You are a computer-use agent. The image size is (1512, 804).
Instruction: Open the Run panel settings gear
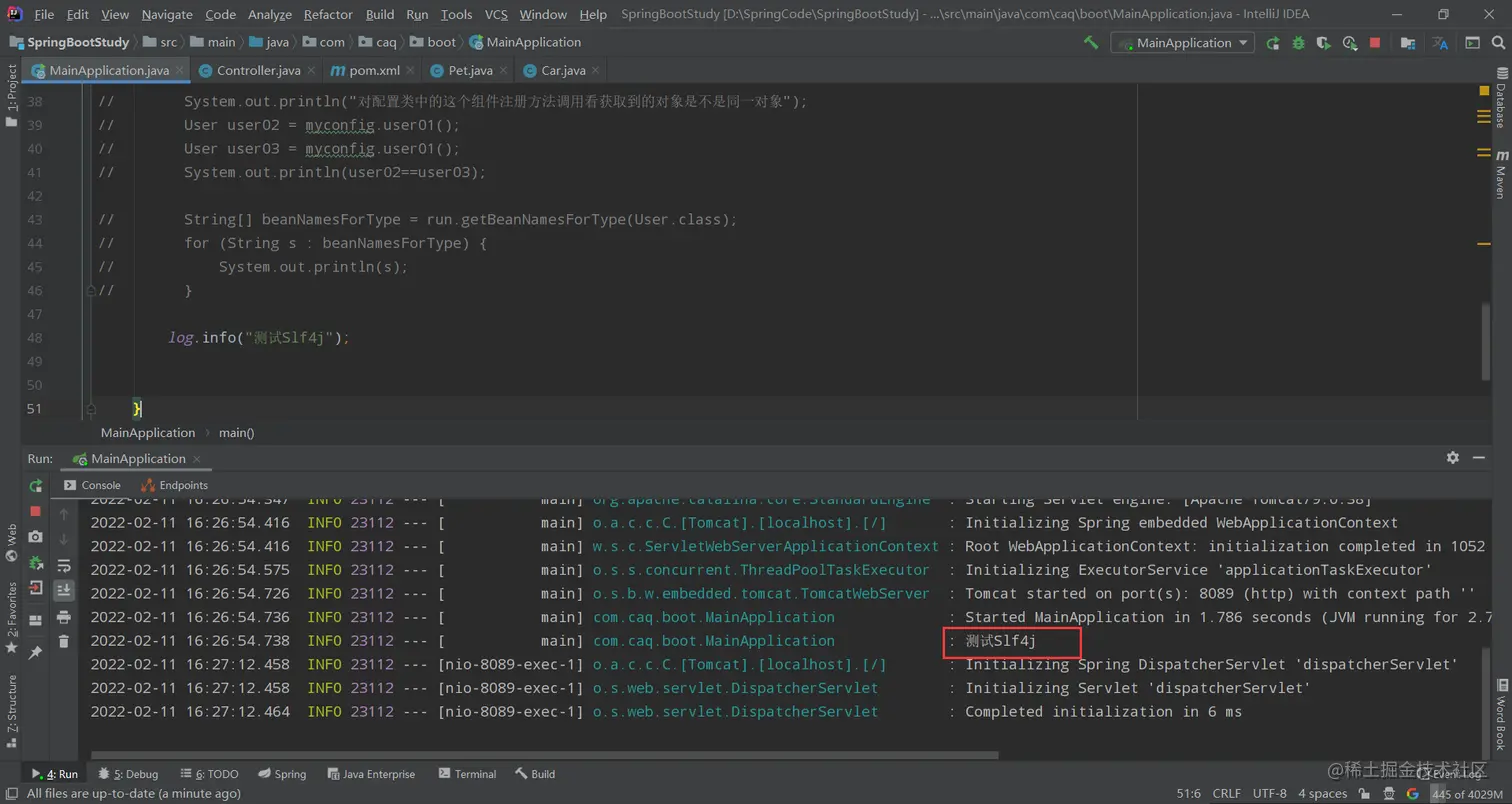[1453, 458]
